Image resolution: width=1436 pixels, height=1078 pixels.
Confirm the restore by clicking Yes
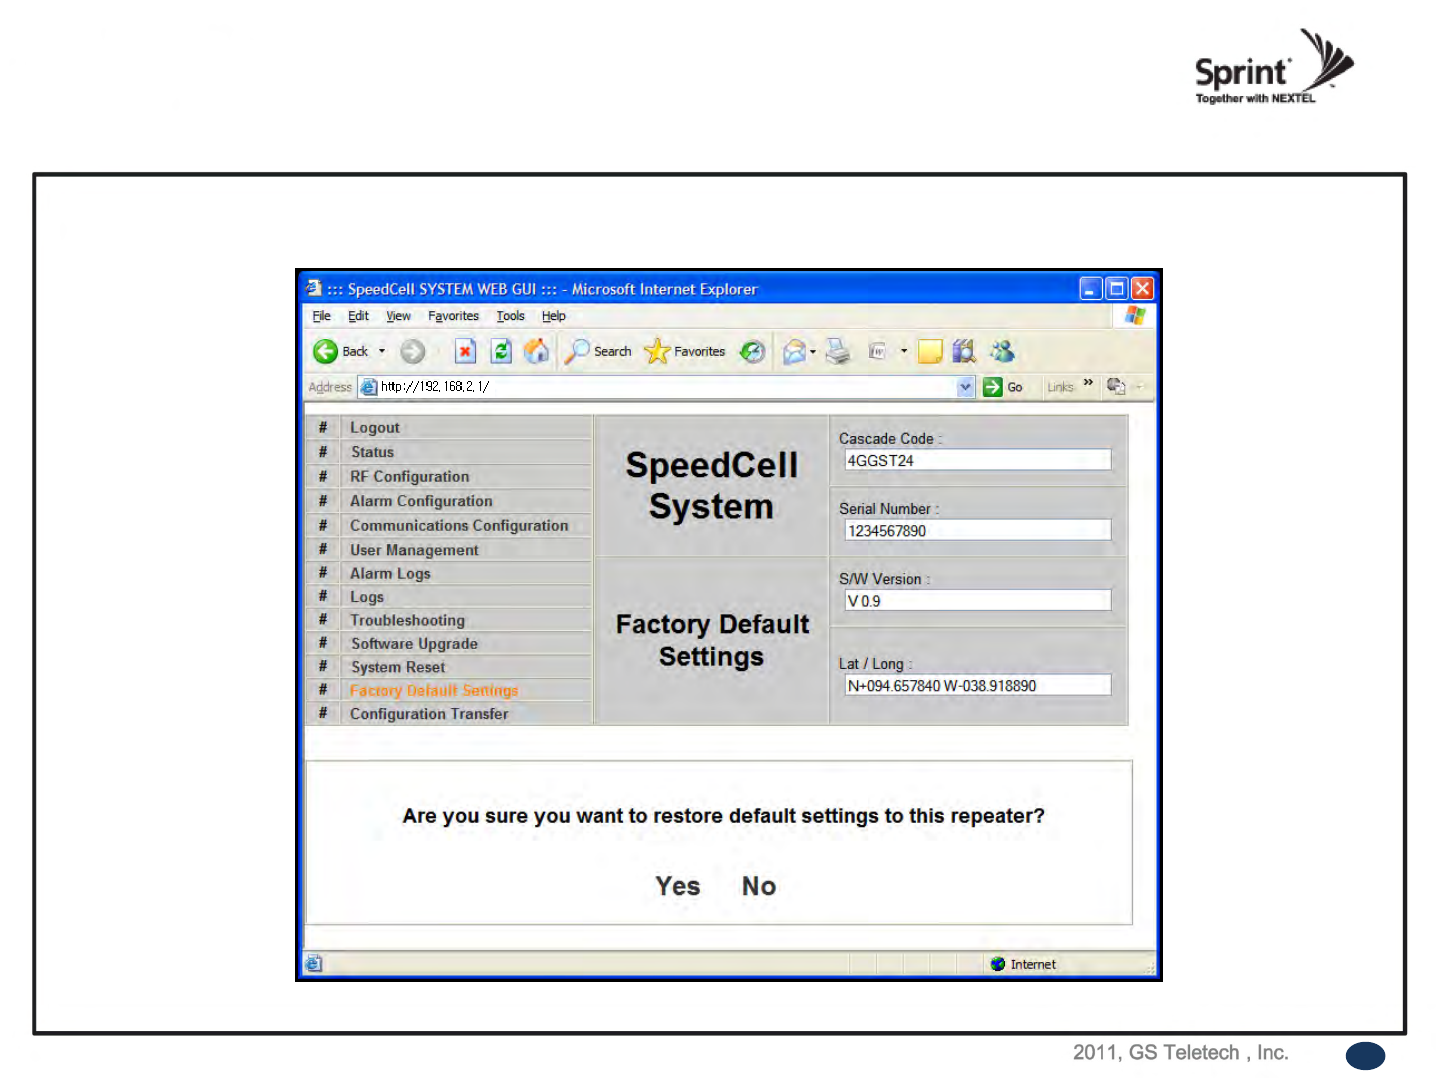pyautogui.click(x=678, y=886)
